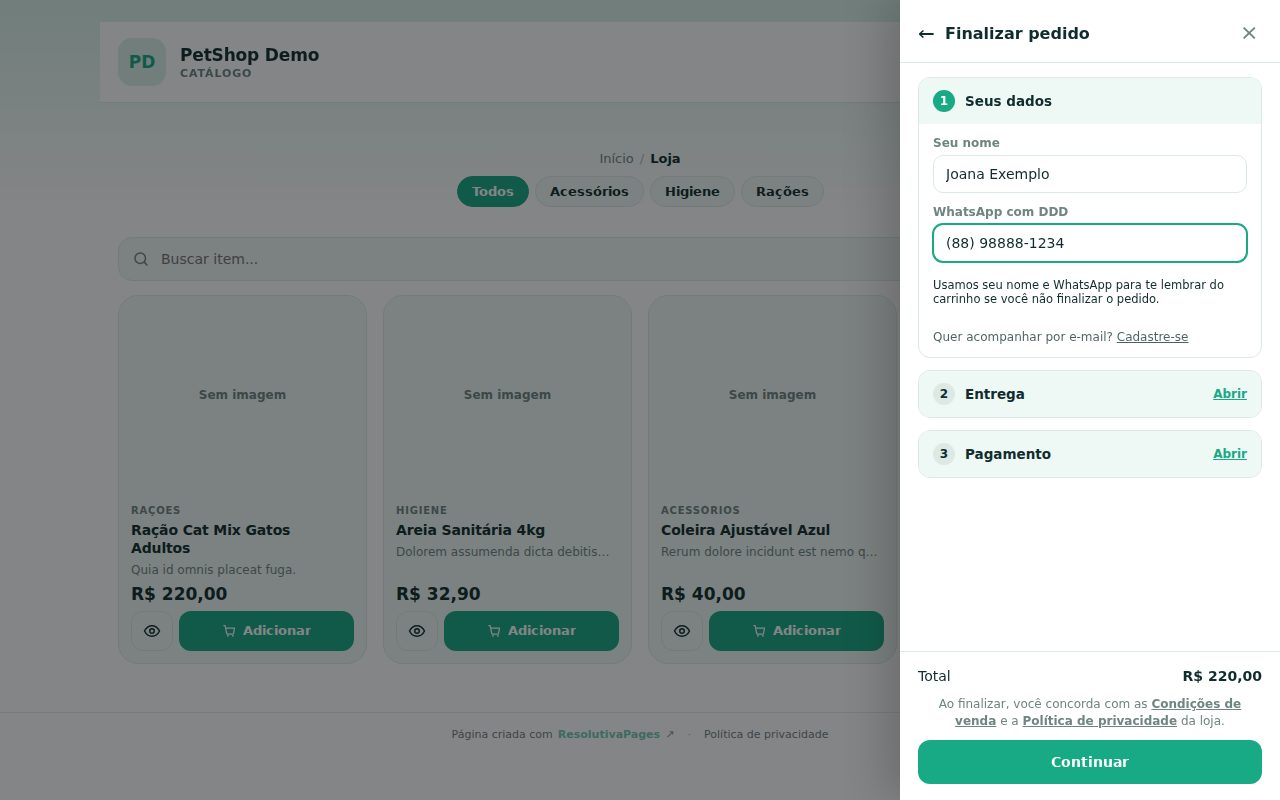View details of Areia Sanitária eye icon
1280x800 pixels.
tap(417, 631)
